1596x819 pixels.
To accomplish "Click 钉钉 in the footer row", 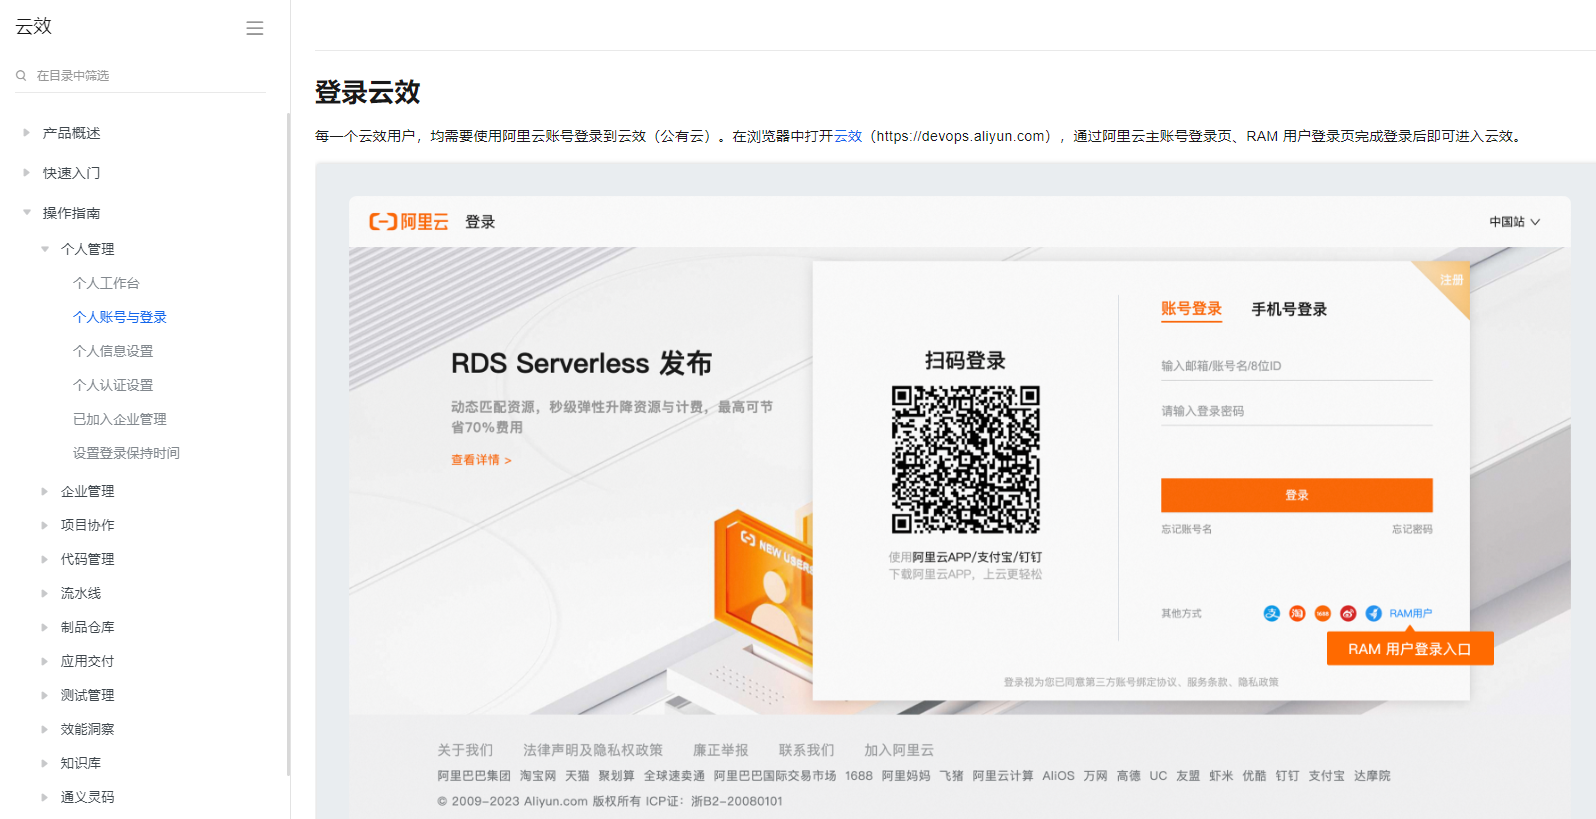I will point(1287,776).
